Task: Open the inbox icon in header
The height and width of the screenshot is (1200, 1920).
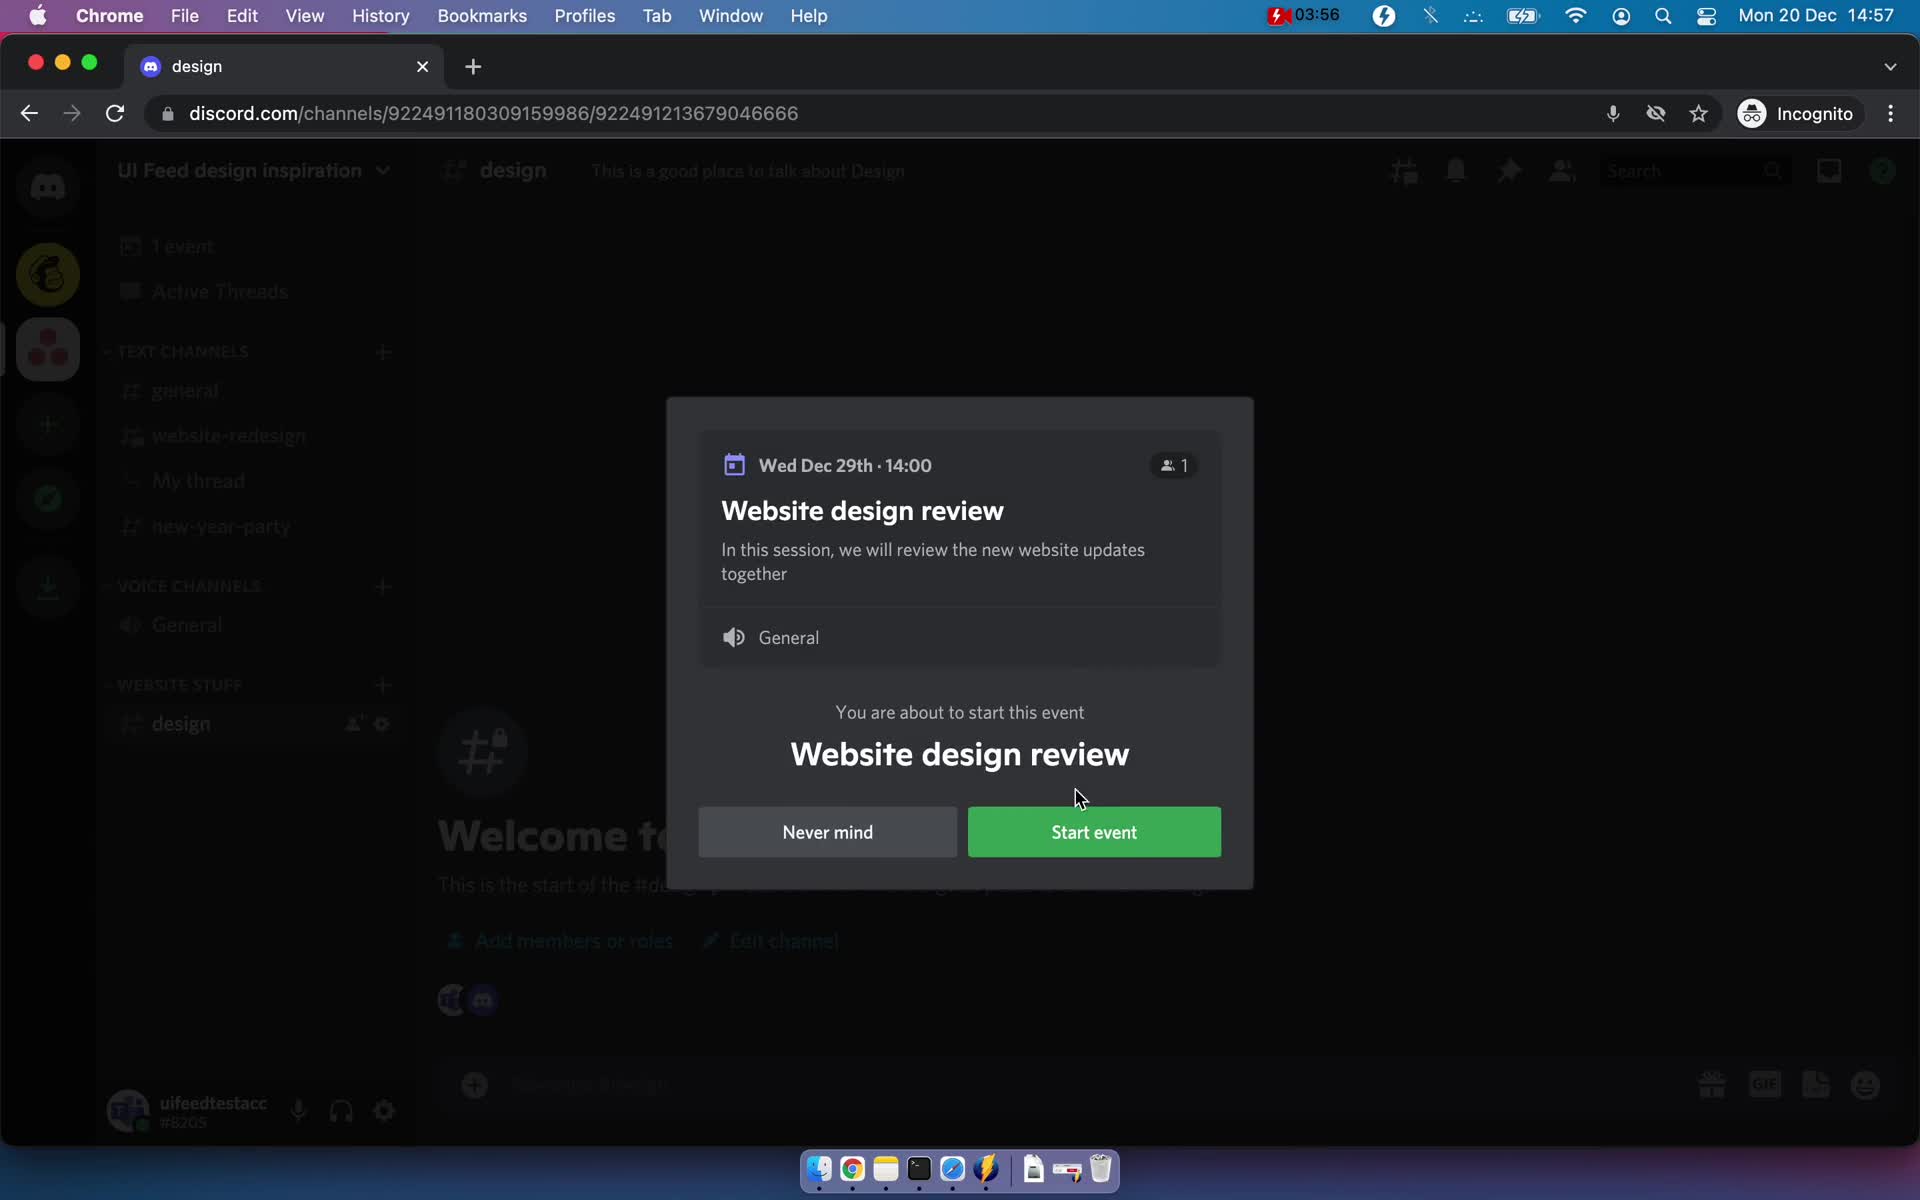Action: tap(1829, 171)
